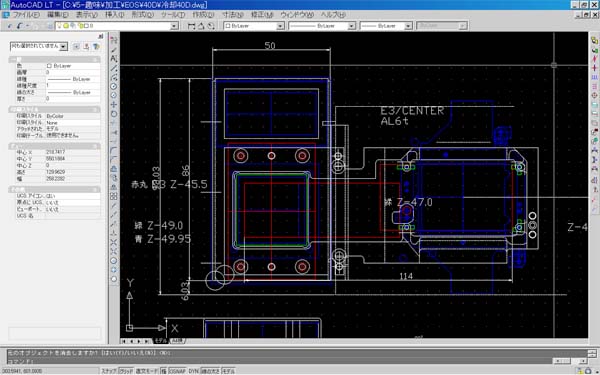This screenshot has height=375, width=600.
Task: Click the 色 ByLayer color swatch in properties
Action: (49, 66)
